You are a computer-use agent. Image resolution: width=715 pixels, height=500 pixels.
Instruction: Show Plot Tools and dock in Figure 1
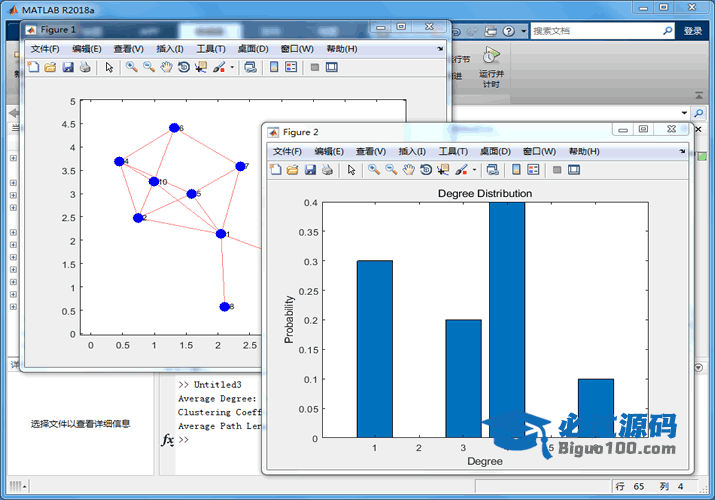click(x=332, y=67)
